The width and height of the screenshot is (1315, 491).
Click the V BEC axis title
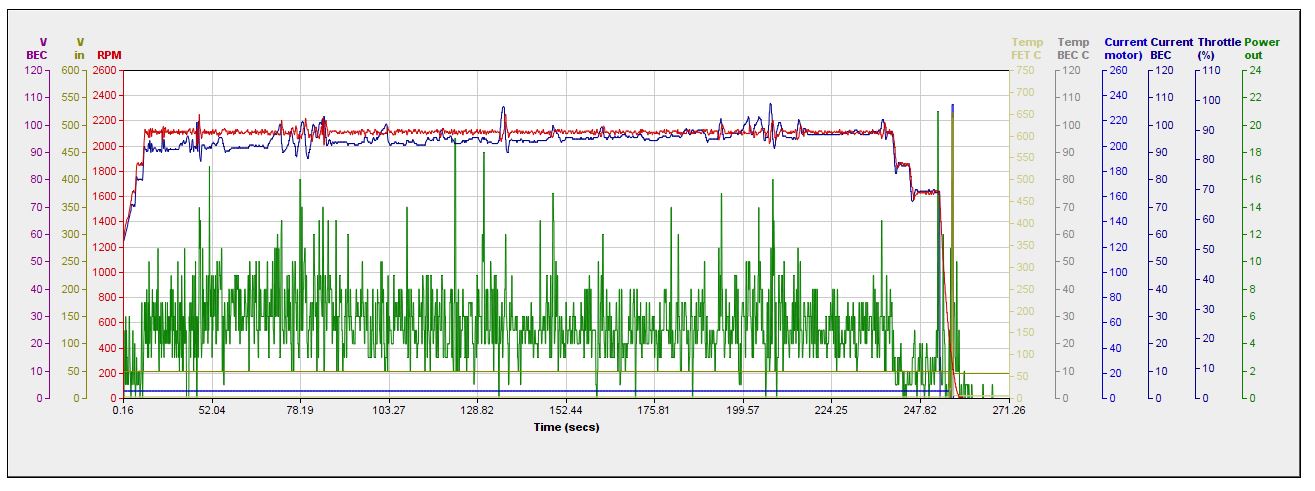tap(36, 48)
